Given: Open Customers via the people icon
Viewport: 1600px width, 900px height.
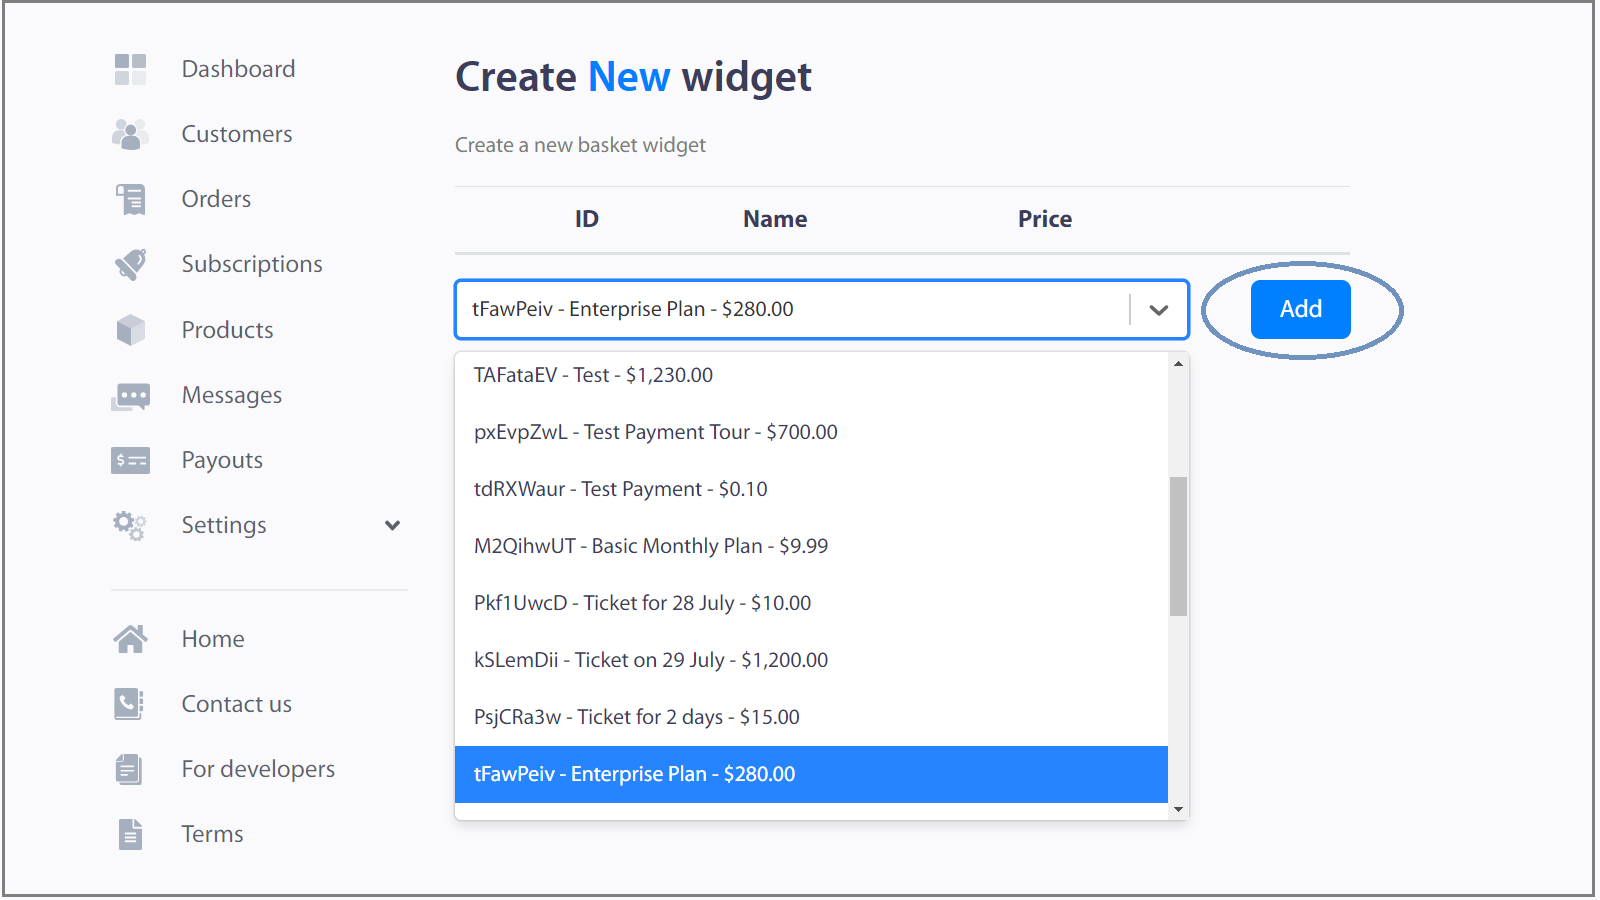Looking at the screenshot, I should pos(130,134).
